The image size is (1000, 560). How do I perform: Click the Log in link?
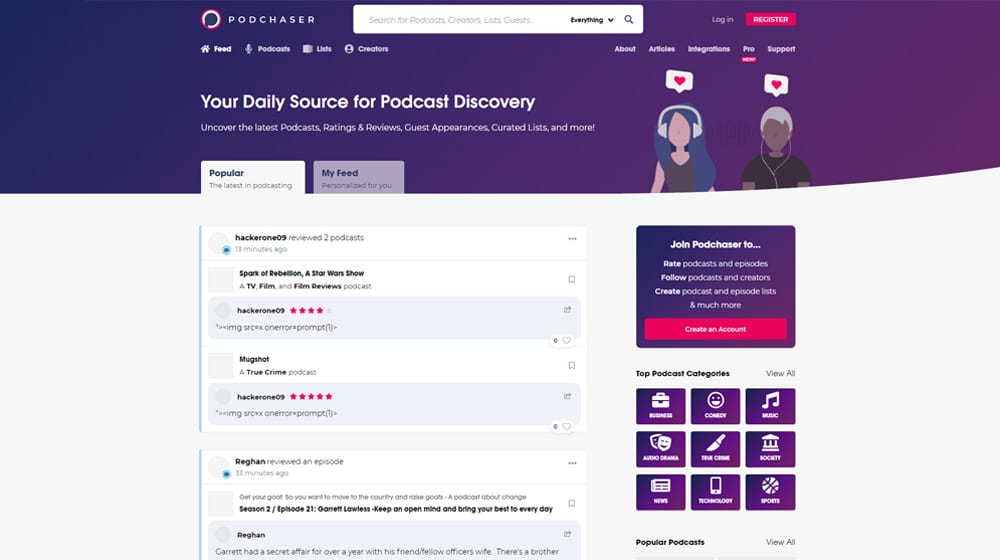pos(723,19)
